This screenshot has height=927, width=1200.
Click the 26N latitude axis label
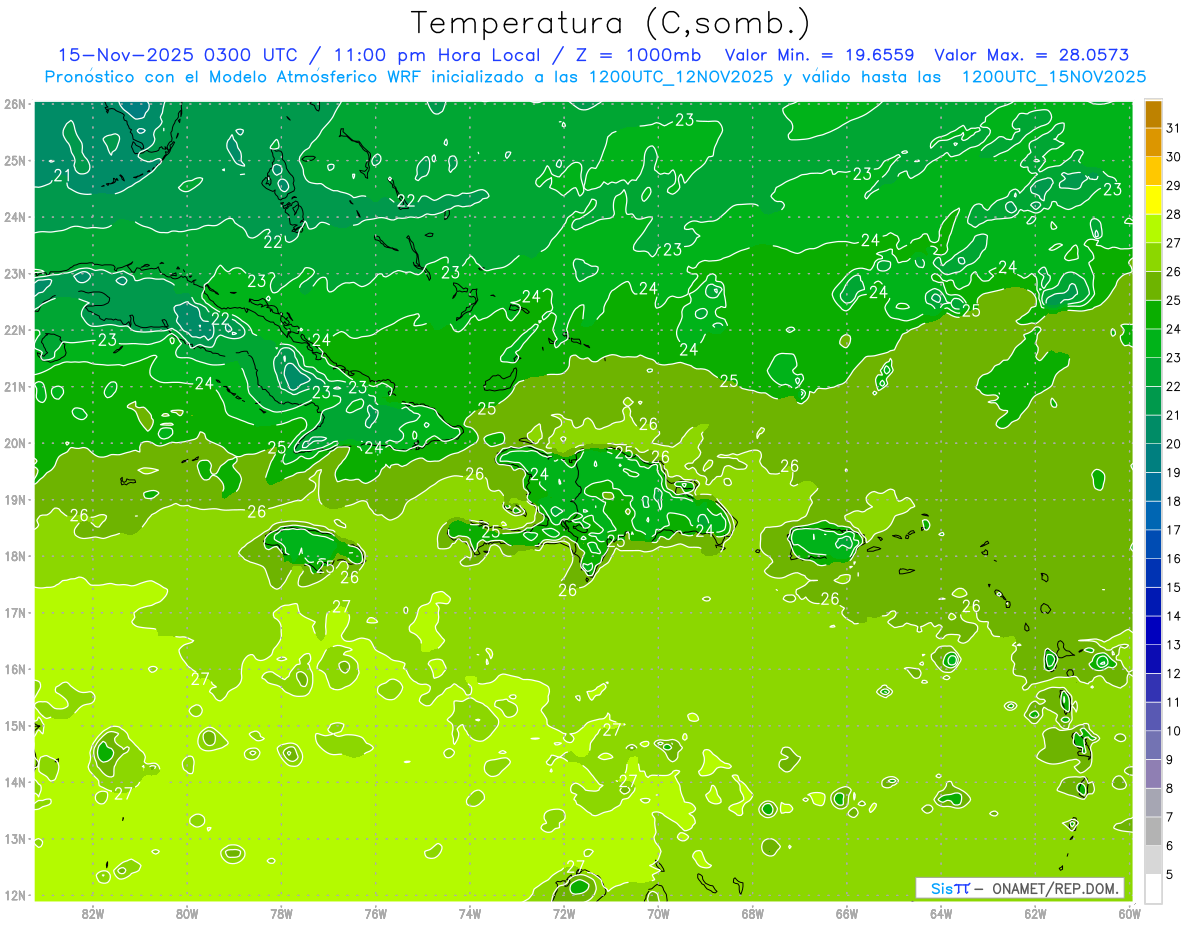coord(15,104)
